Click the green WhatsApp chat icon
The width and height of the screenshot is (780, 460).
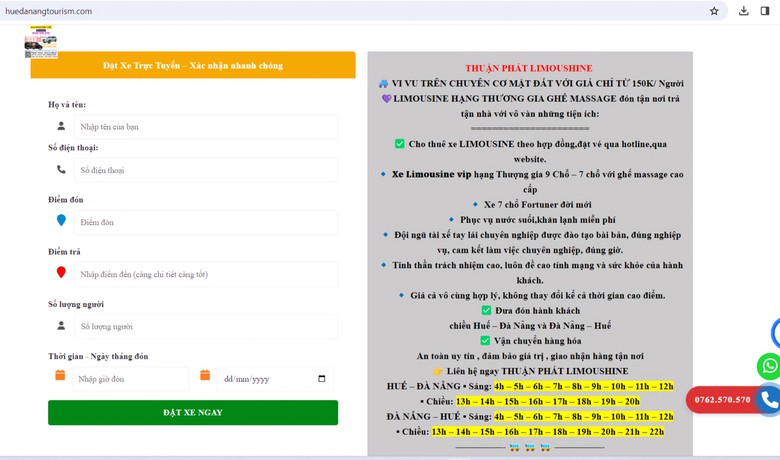click(768, 366)
